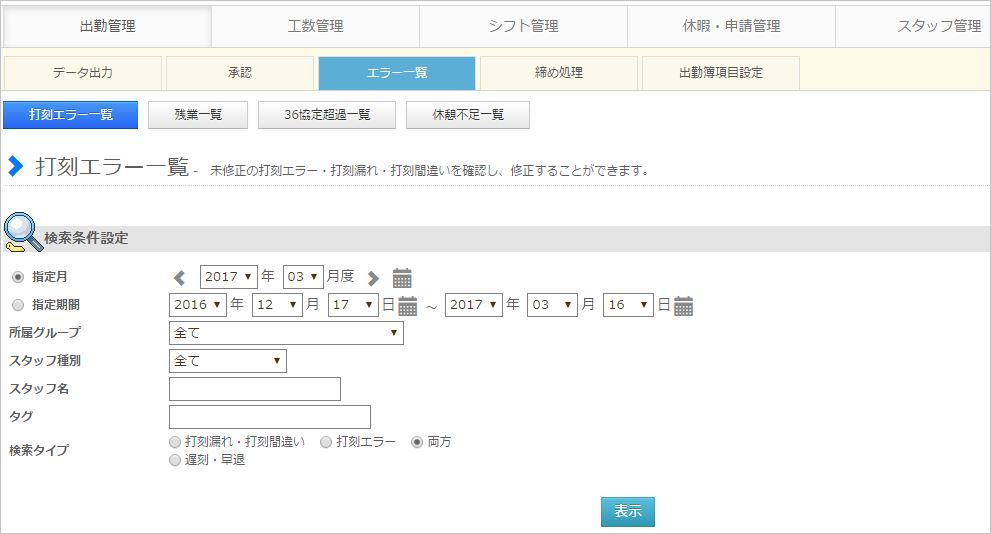Choose 遅刻・早退 search type radio
The height and width of the screenshot is (534, 991).
point(175,460)
